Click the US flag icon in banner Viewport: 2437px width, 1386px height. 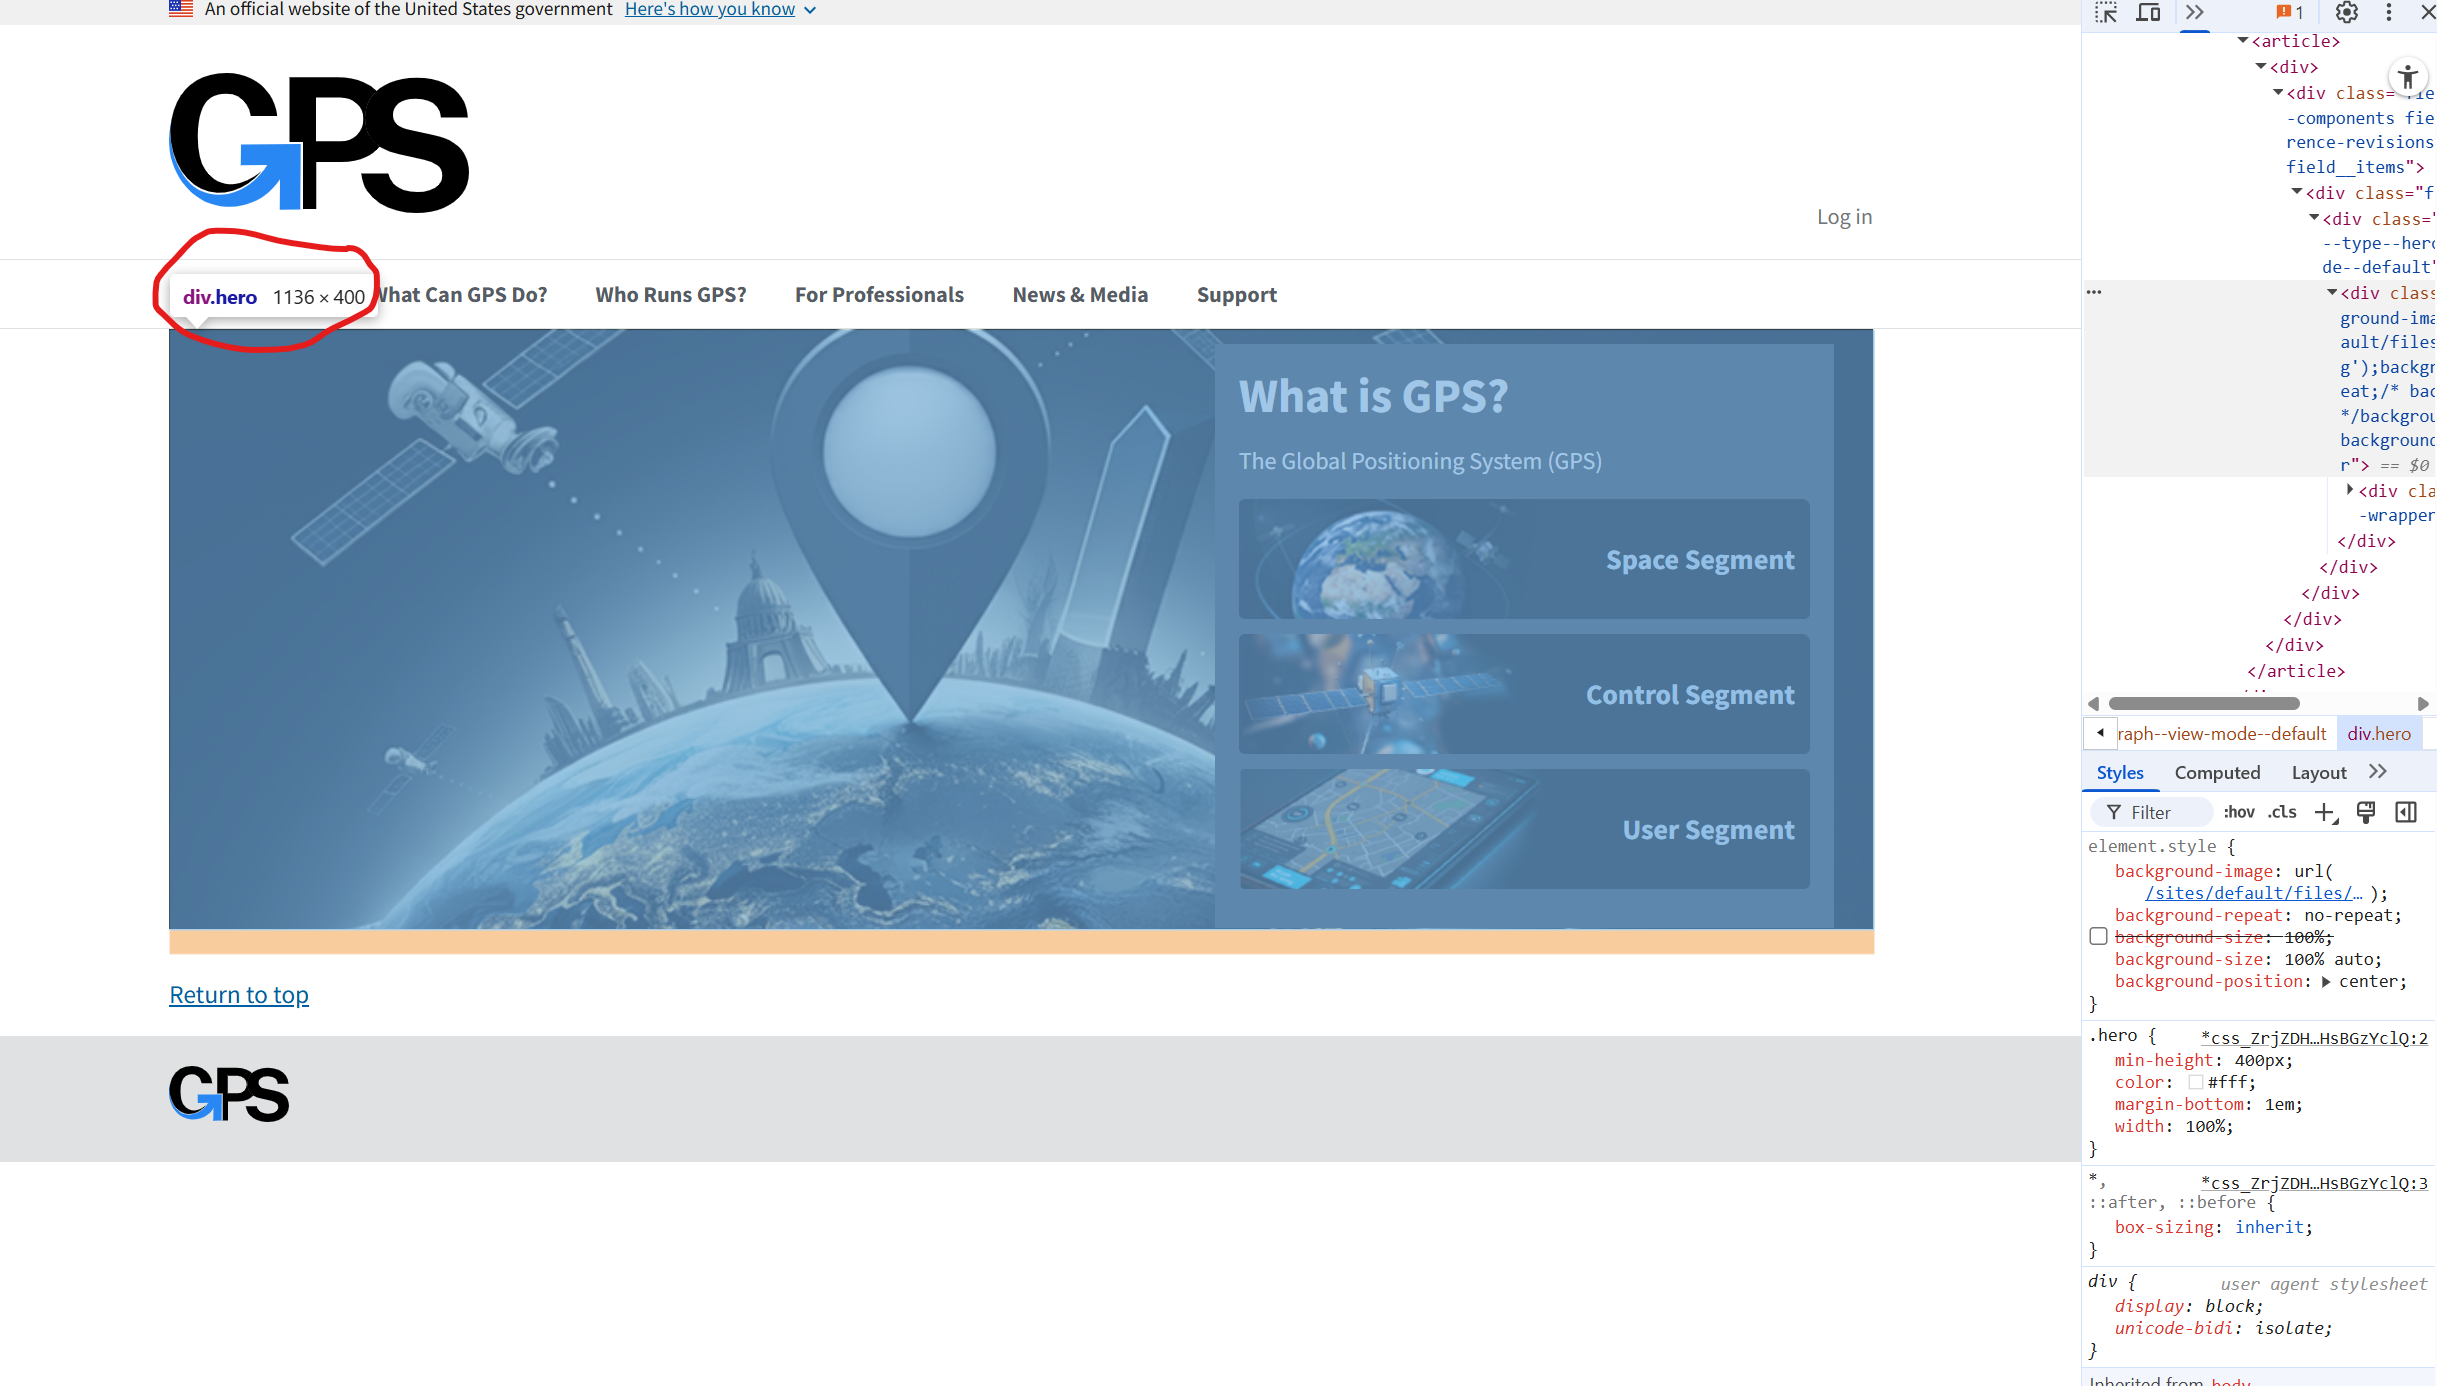pyautogui.click(x=180, y=9)
